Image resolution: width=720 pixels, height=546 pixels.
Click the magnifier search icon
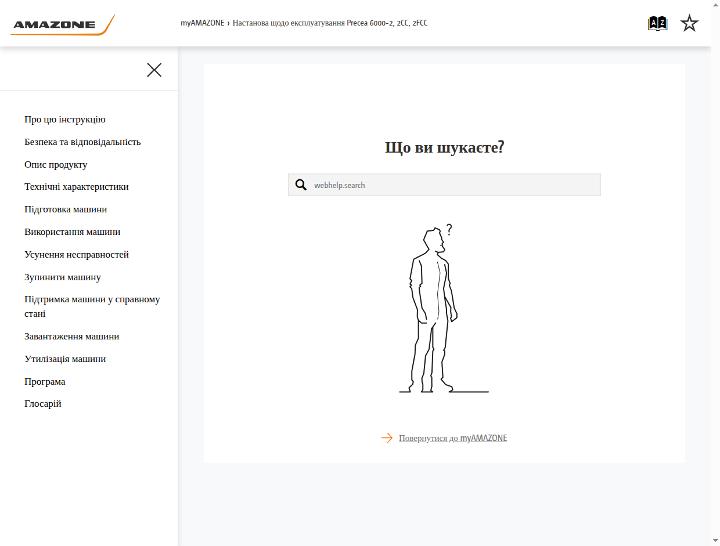(x=301, y=185)
